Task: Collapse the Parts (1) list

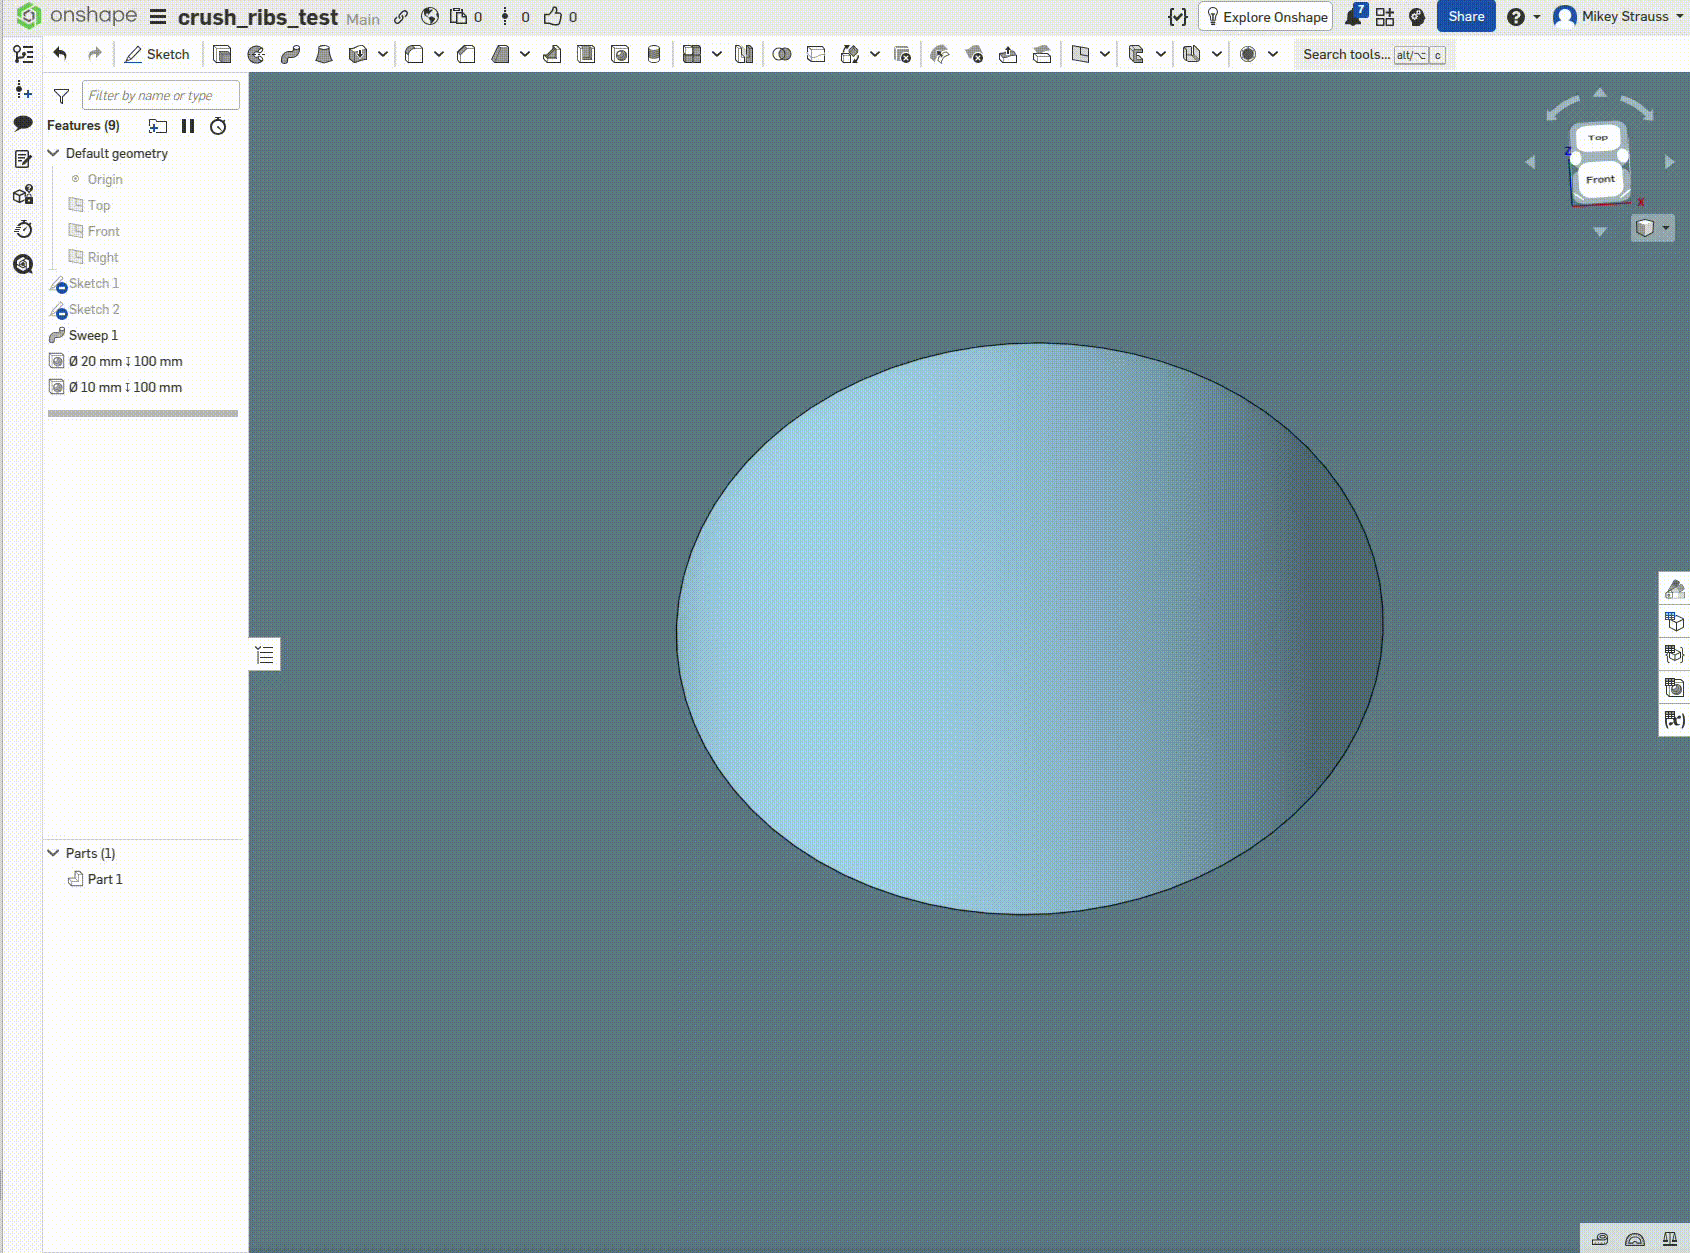Action: coord(54,853)
